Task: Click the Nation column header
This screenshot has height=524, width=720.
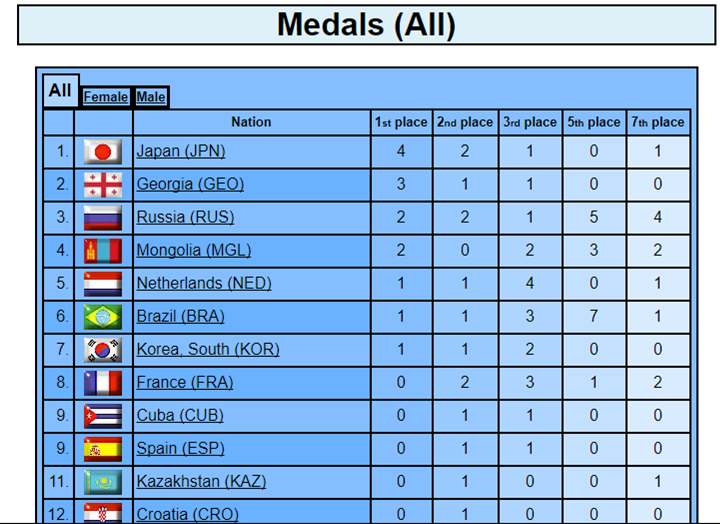Action: tap(251, 122)
